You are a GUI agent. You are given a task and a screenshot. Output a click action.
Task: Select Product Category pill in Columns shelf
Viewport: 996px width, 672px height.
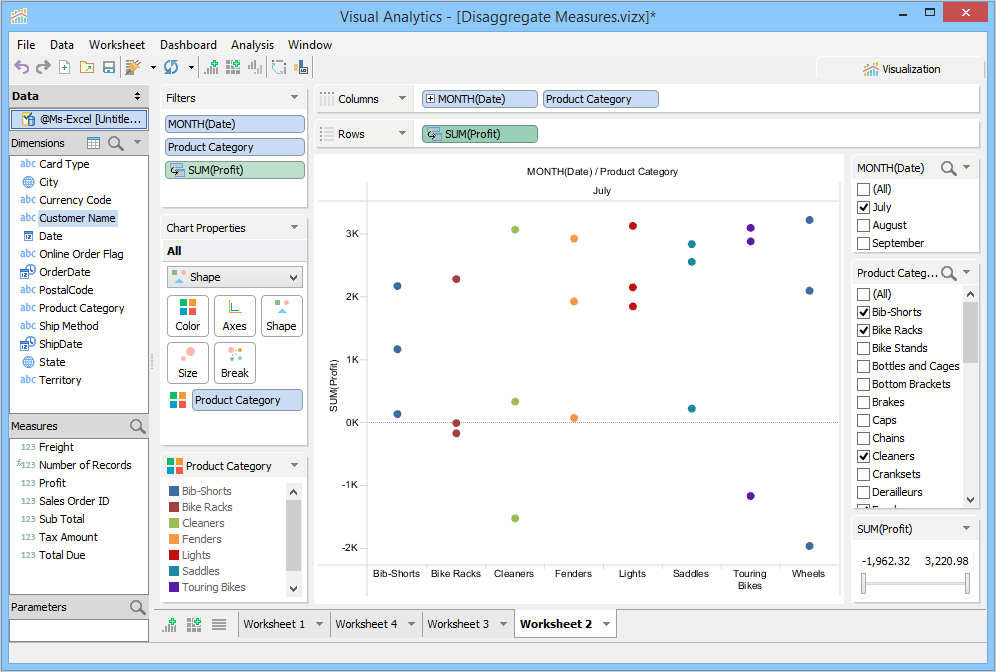tap(601, 99)
